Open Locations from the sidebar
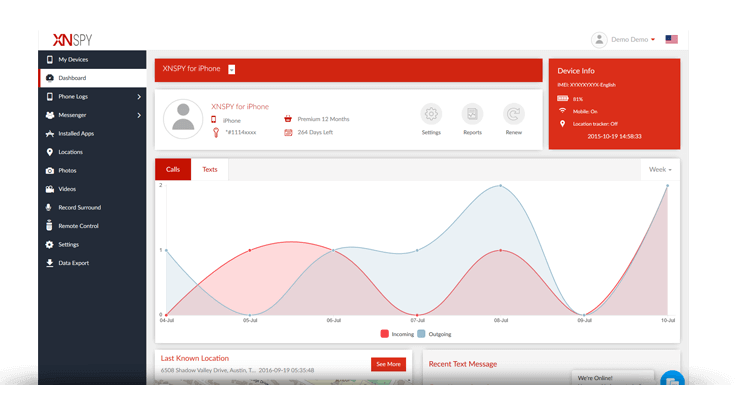735x418 pixels. 92,152
